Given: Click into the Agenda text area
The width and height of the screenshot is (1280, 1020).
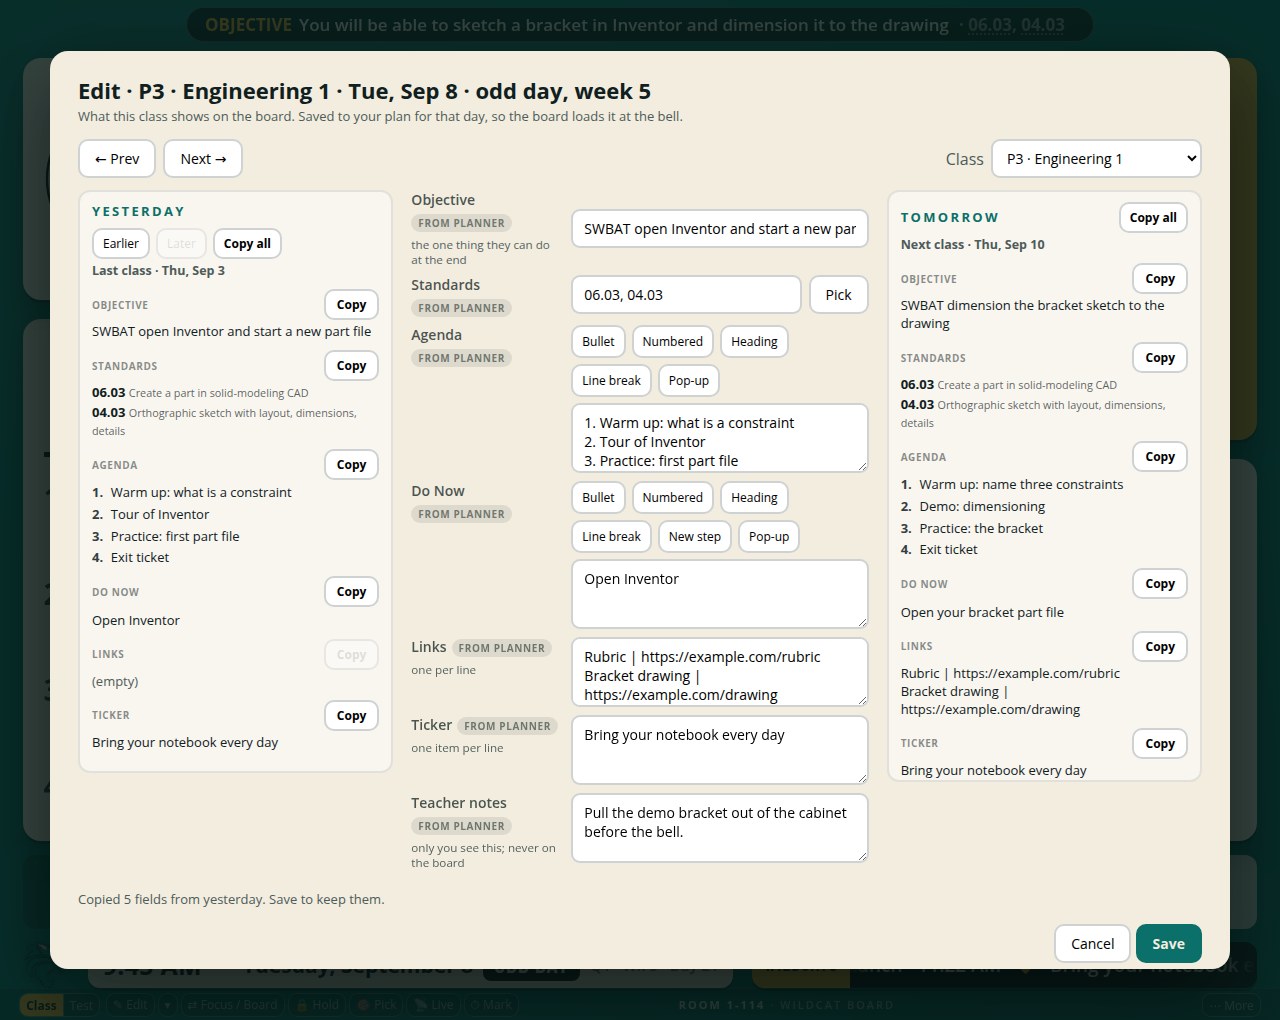Looking at the screenshot, I should tap(720, 438).
